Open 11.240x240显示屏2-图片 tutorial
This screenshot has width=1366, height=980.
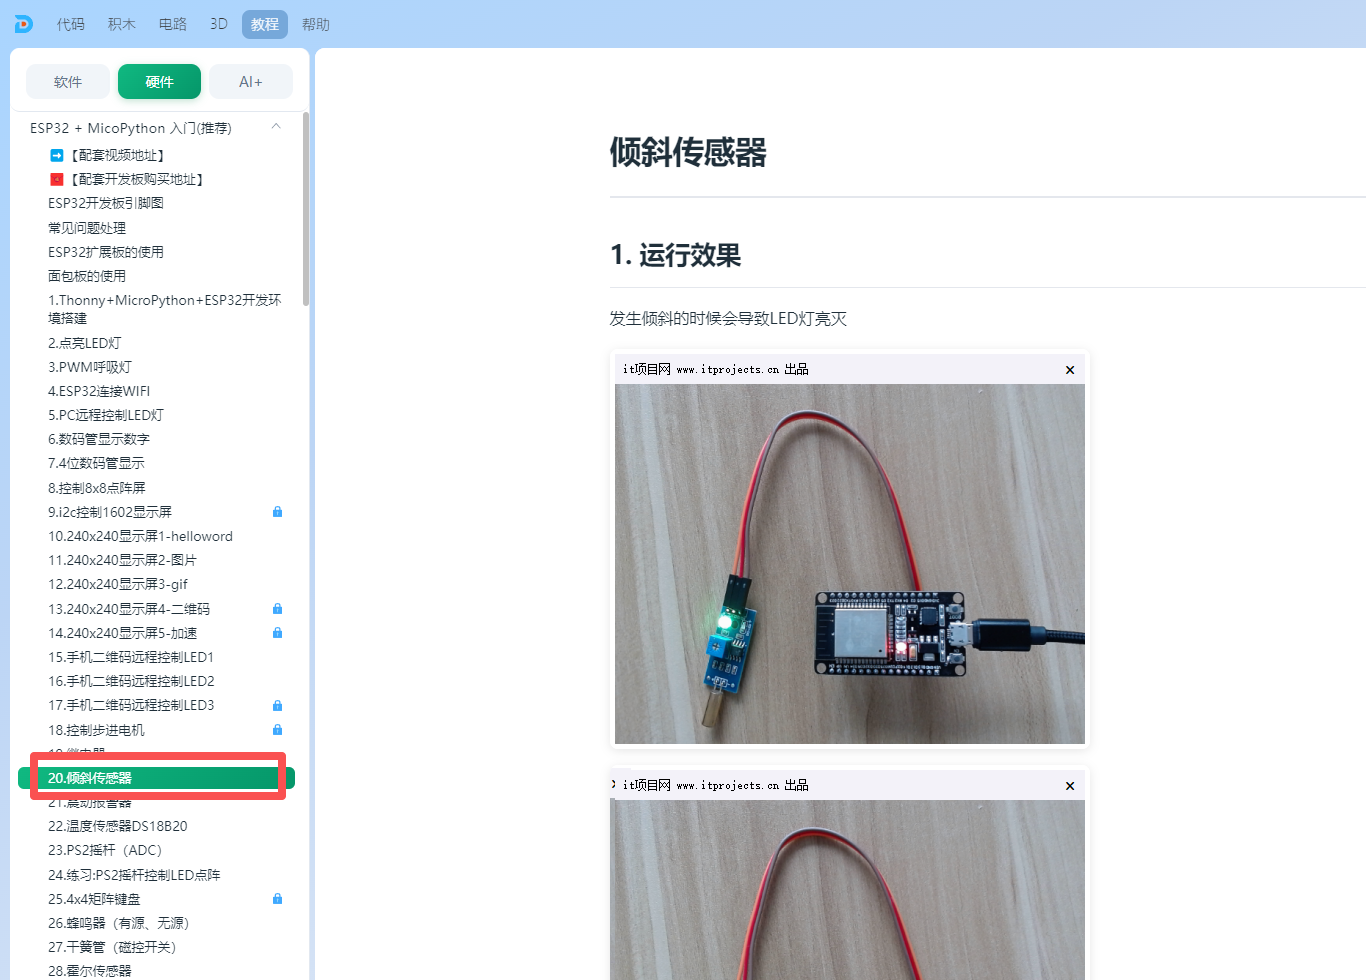coord(122,560)
